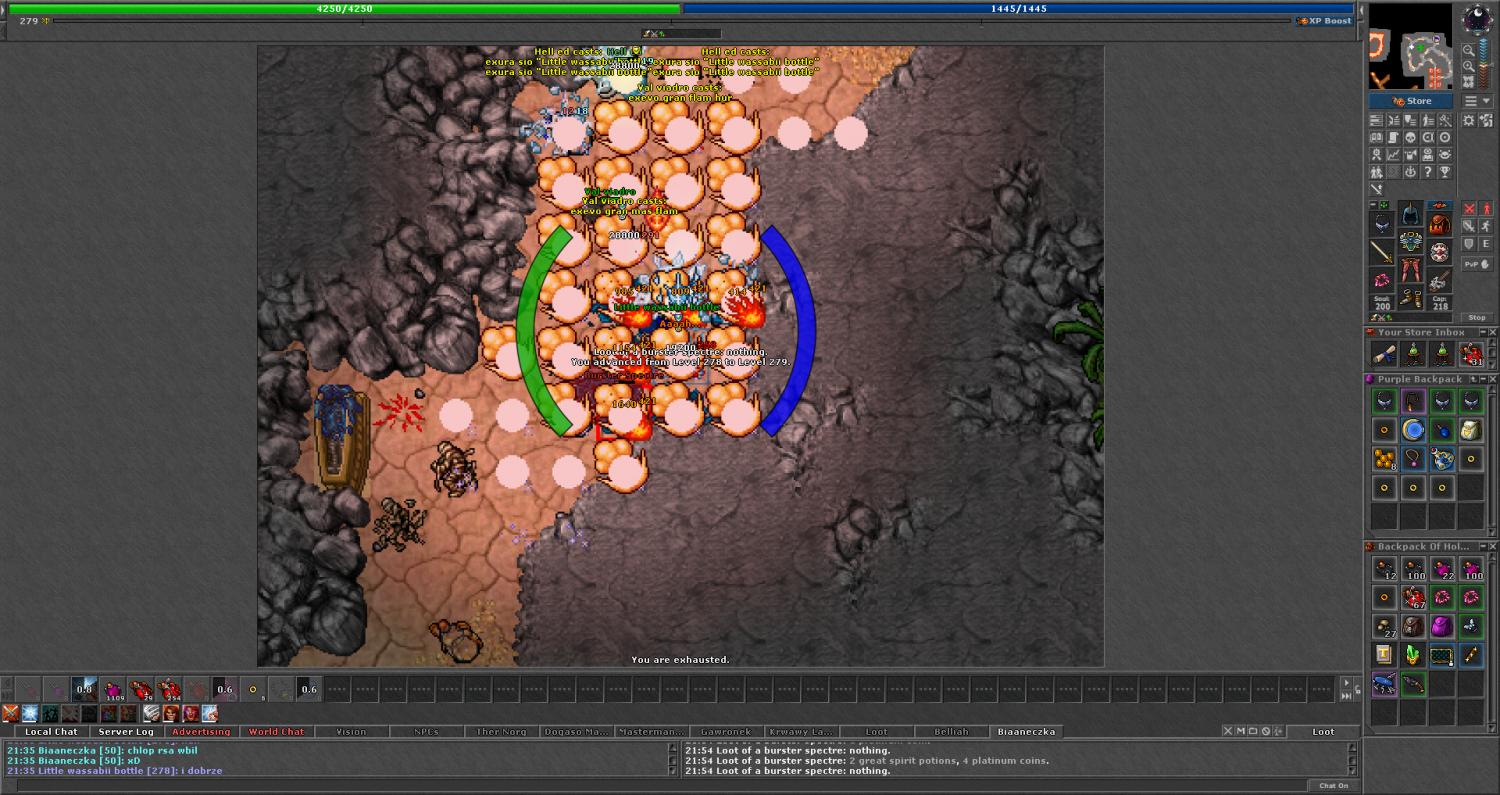1500x795 pixels.
Task: Use action bar rune with count 254
Action: [169, 689]
